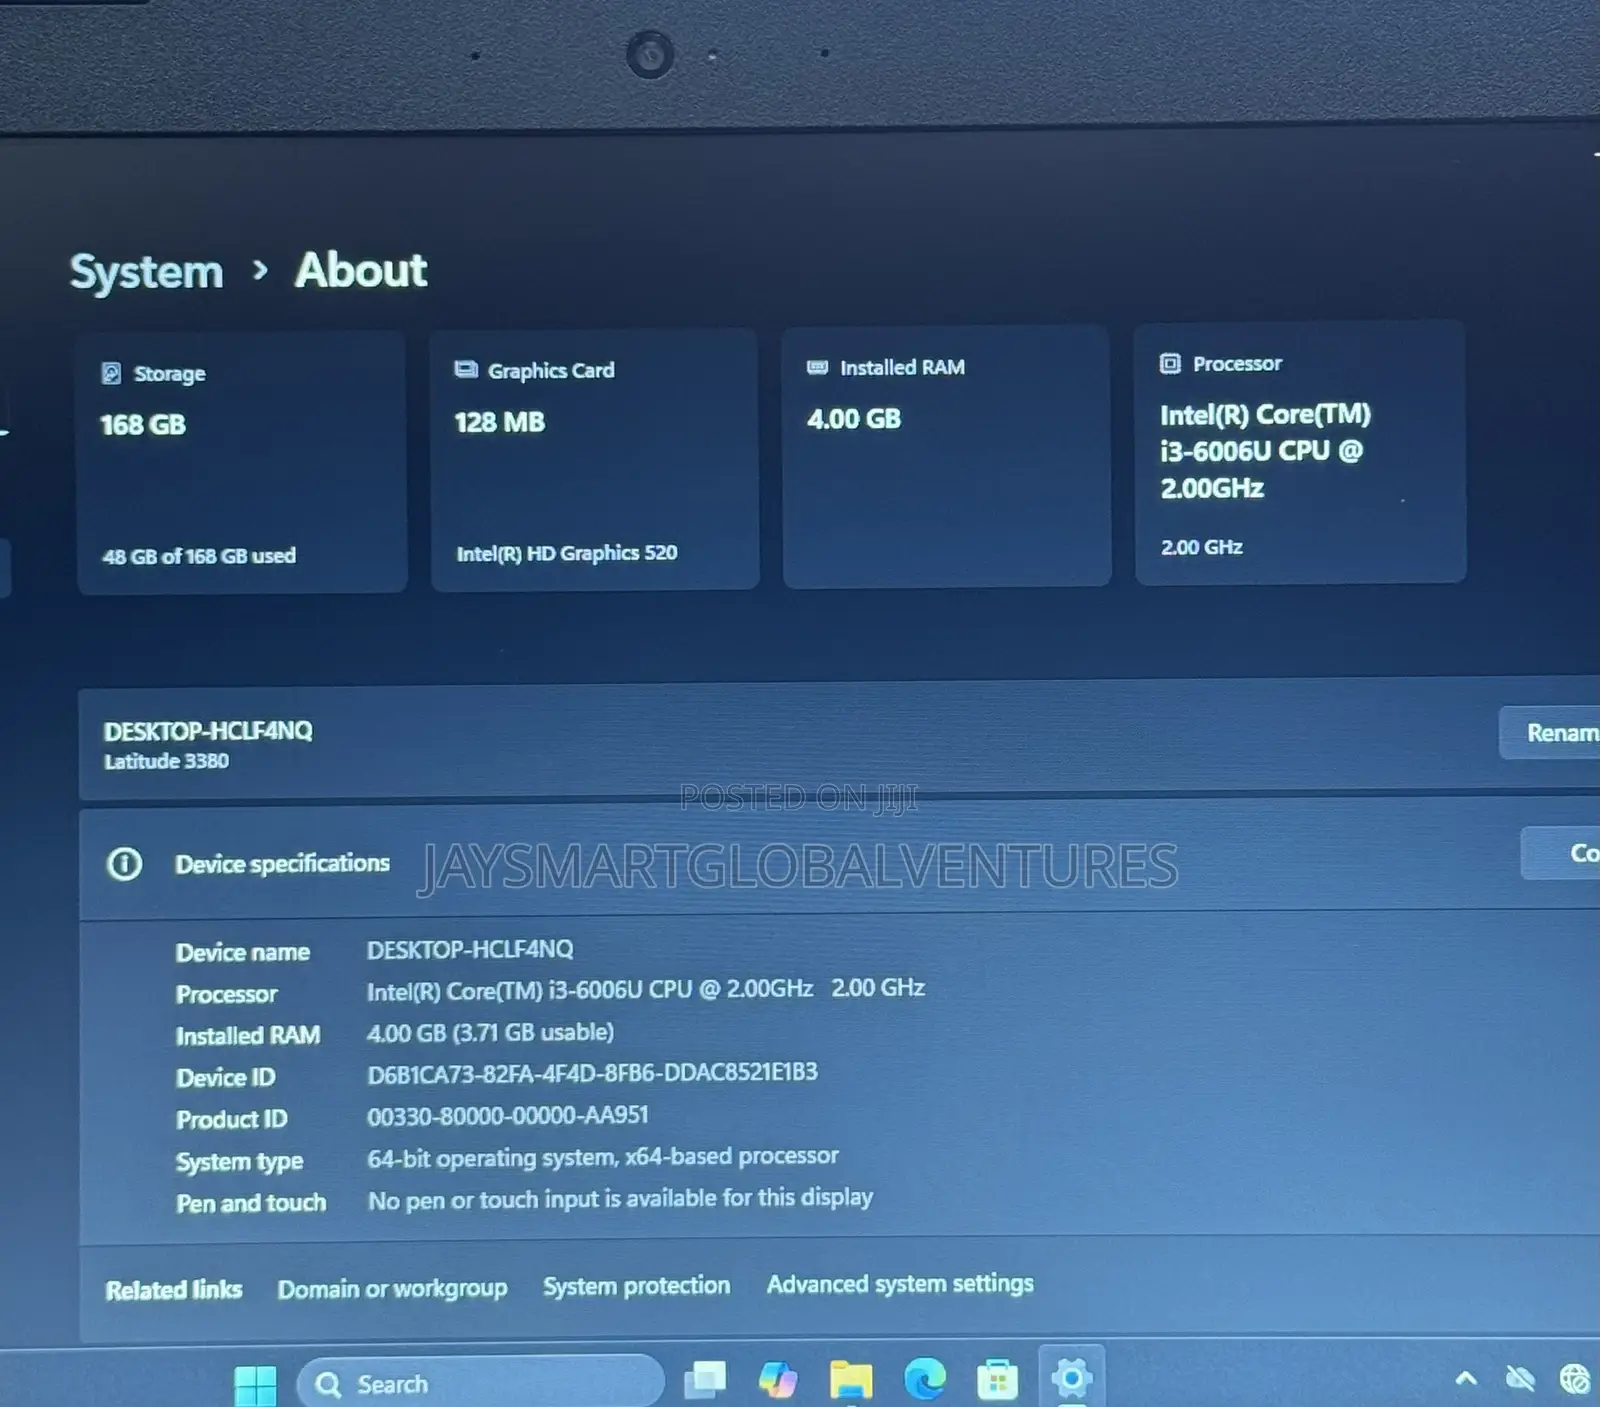Image resolution: width=1600 pixels, height=1407 pixels.
Task: Click the '48 GB of 168 GB used' text
Action: click(199, 556)
